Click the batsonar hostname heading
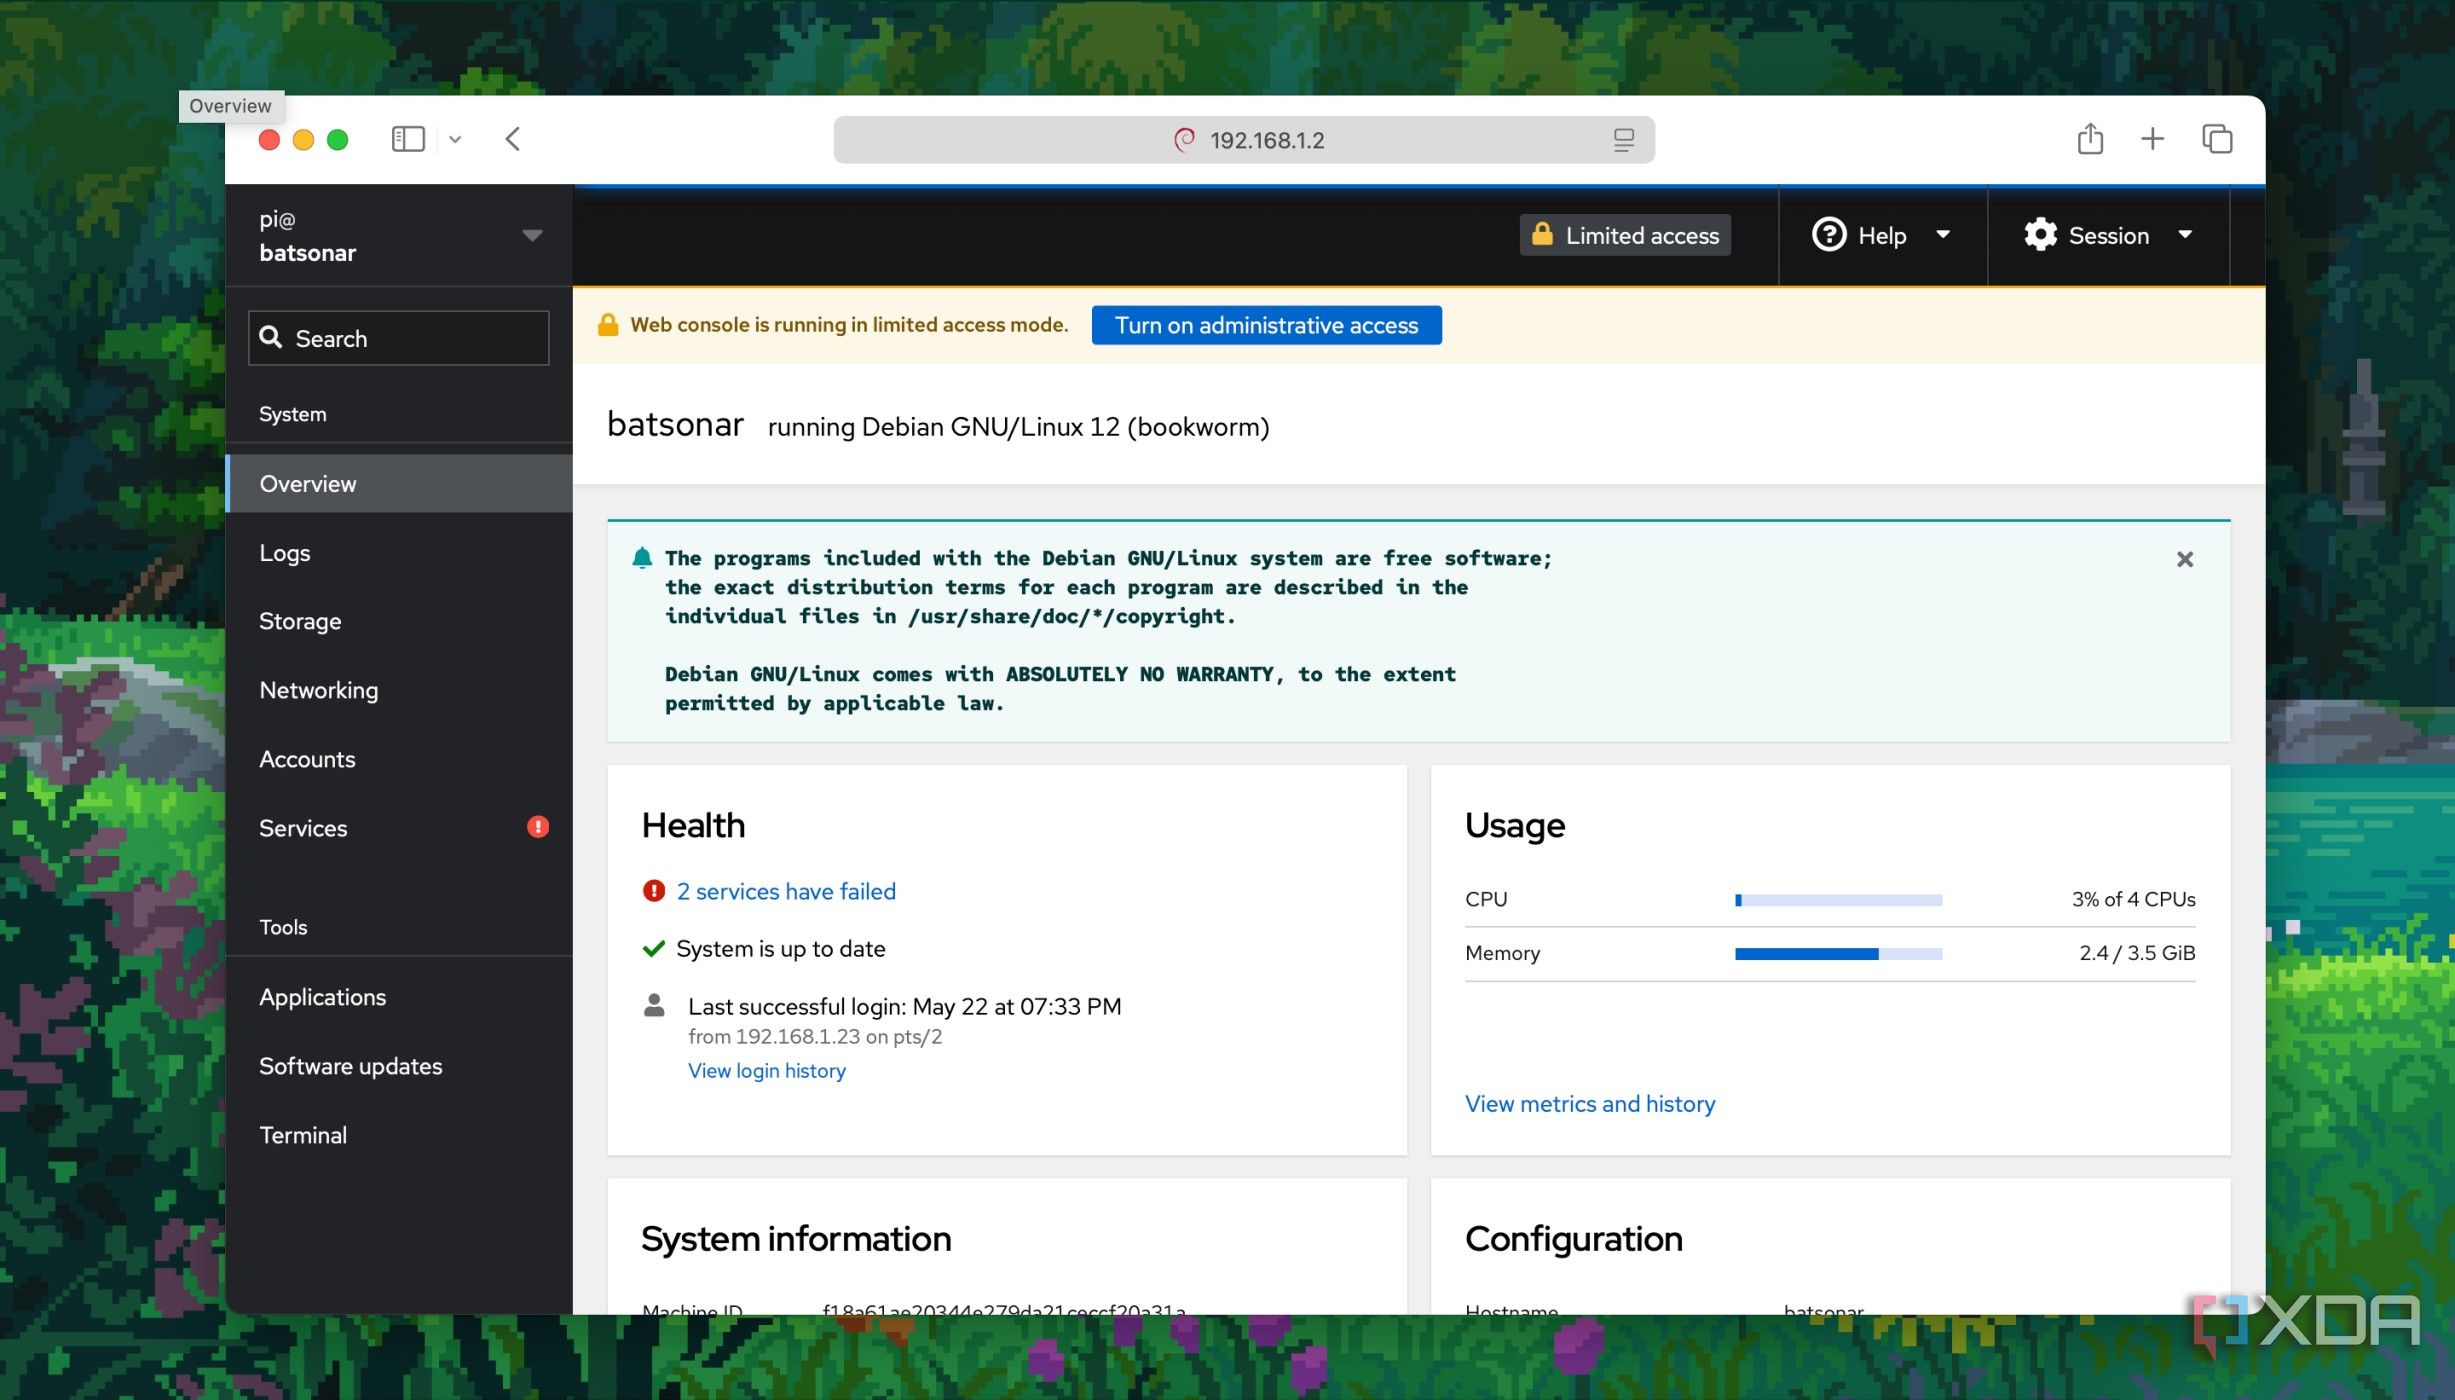Viewport: 2455px width, 1400px height. point(675,425)
